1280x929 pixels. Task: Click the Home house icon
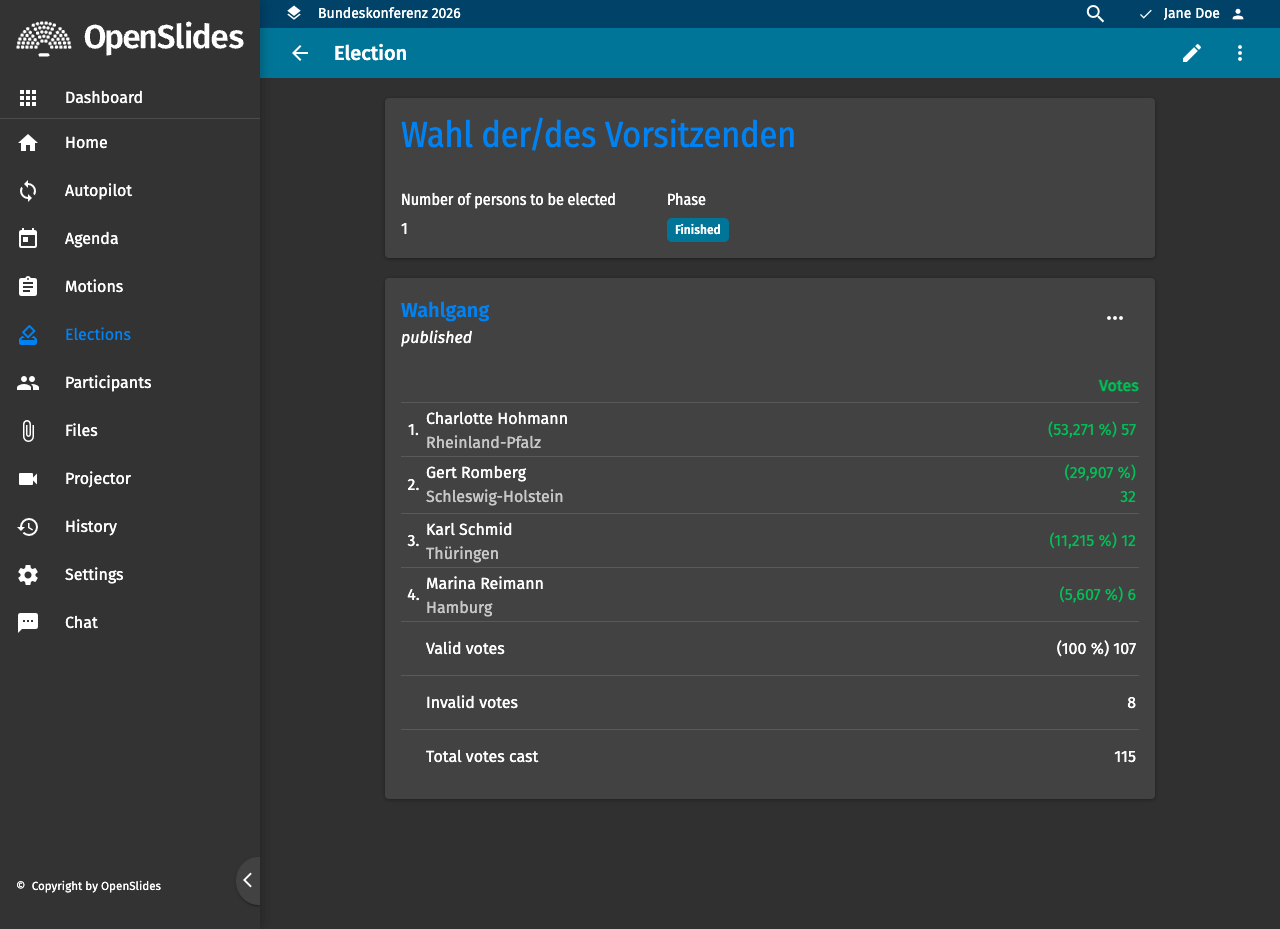tap(28, 143)
